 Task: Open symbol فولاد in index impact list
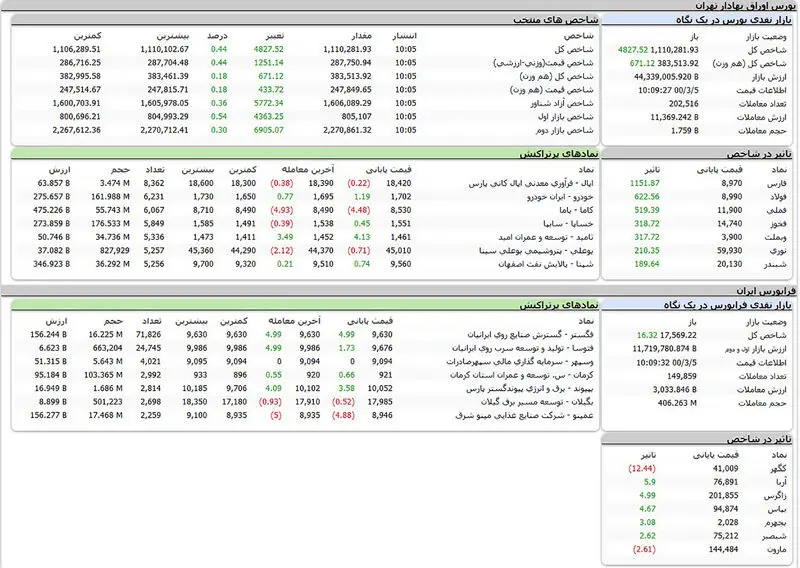click(x=776, y=196)
